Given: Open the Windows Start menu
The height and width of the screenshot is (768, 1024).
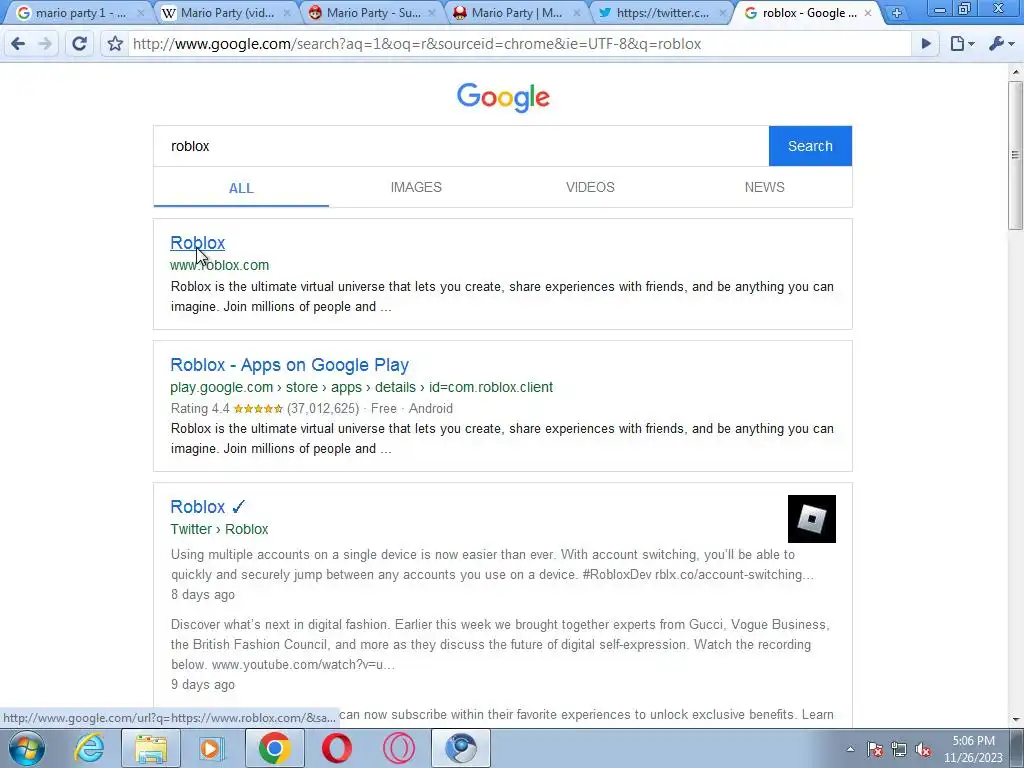Looking at the screenshot, I should click(27, 748).
